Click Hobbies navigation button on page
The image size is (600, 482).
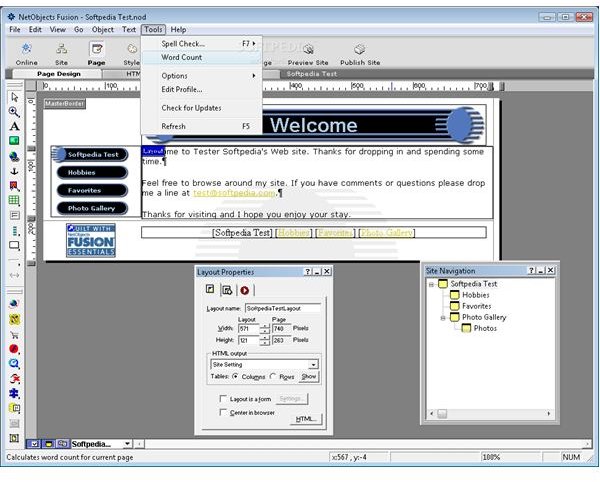[x=92, y=173]
